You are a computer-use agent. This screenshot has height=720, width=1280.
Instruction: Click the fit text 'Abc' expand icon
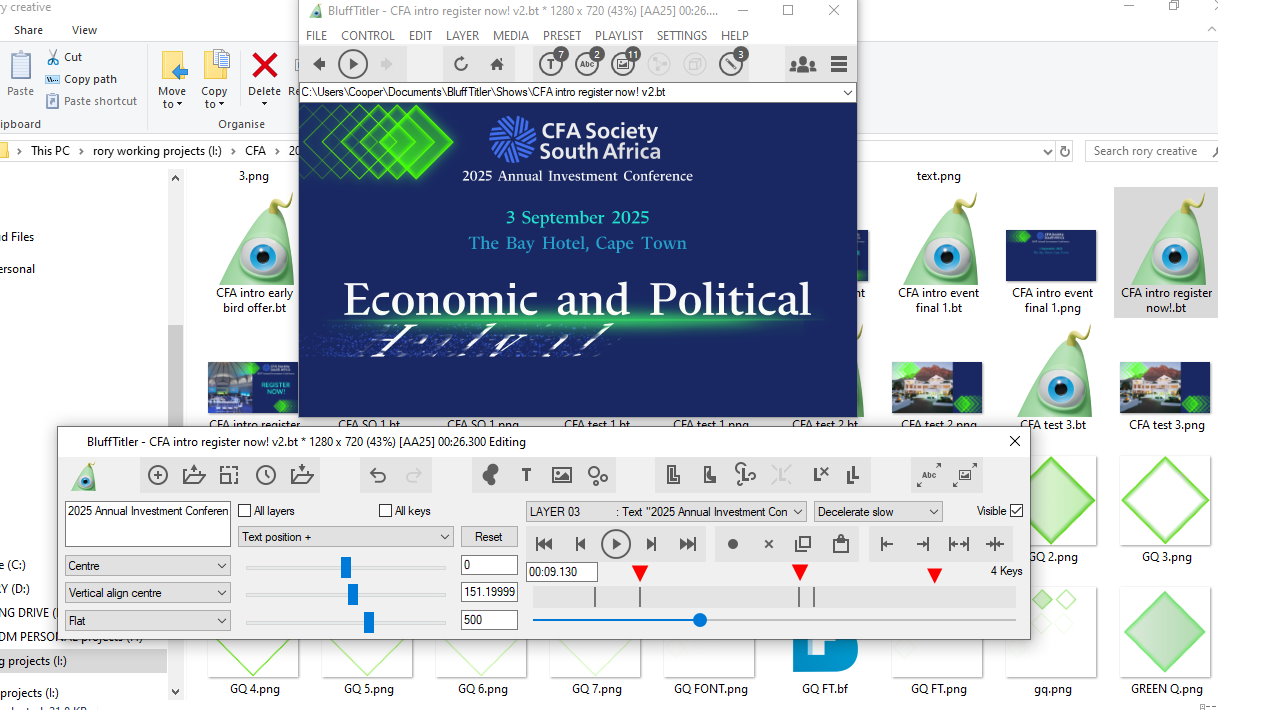tap(930, 476)
